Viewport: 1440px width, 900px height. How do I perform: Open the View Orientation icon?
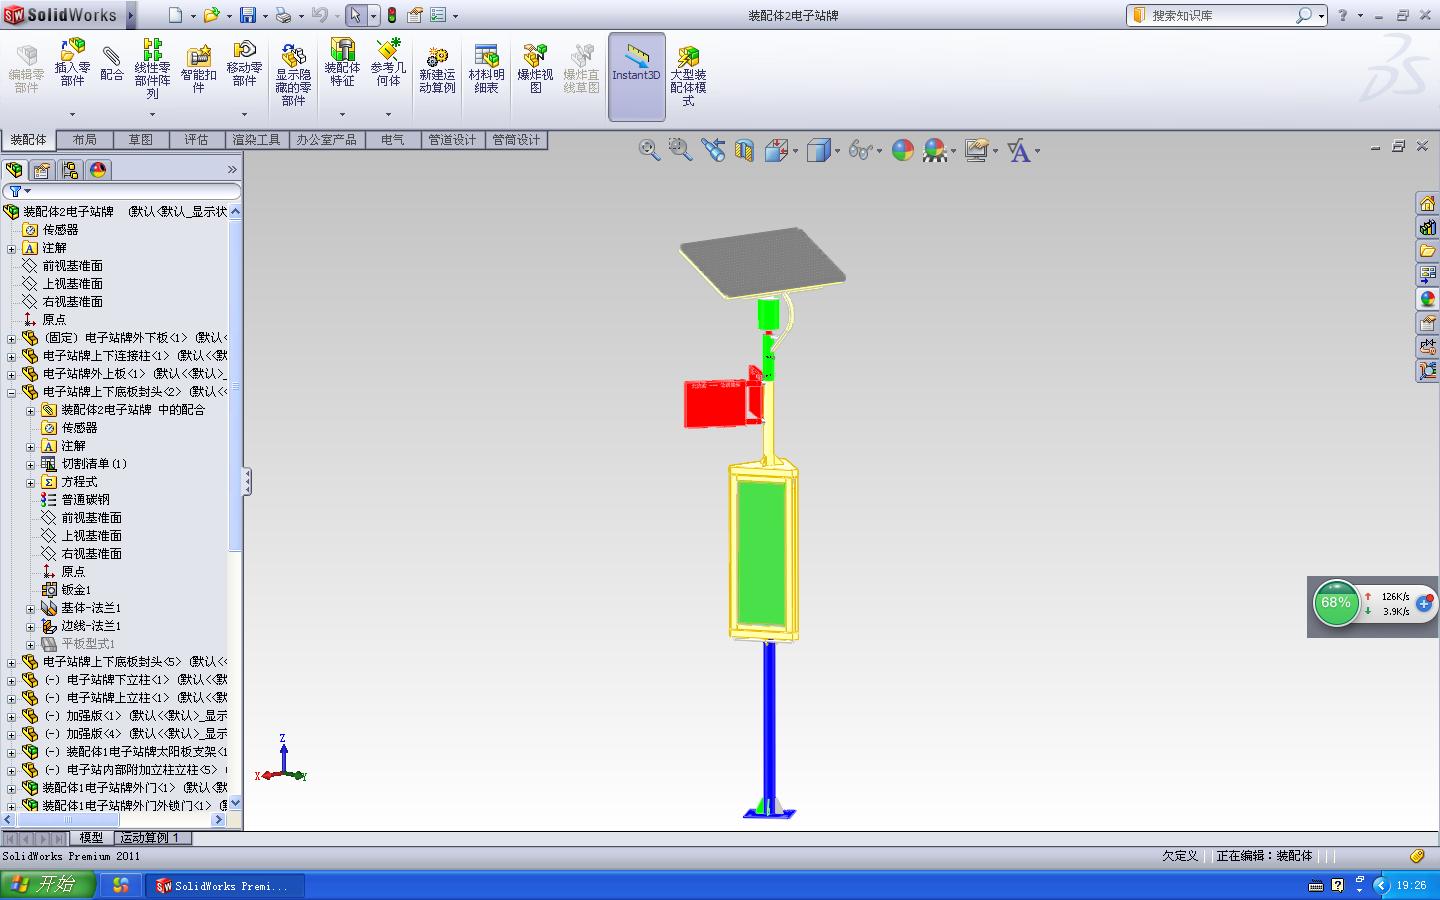(777, 150)
